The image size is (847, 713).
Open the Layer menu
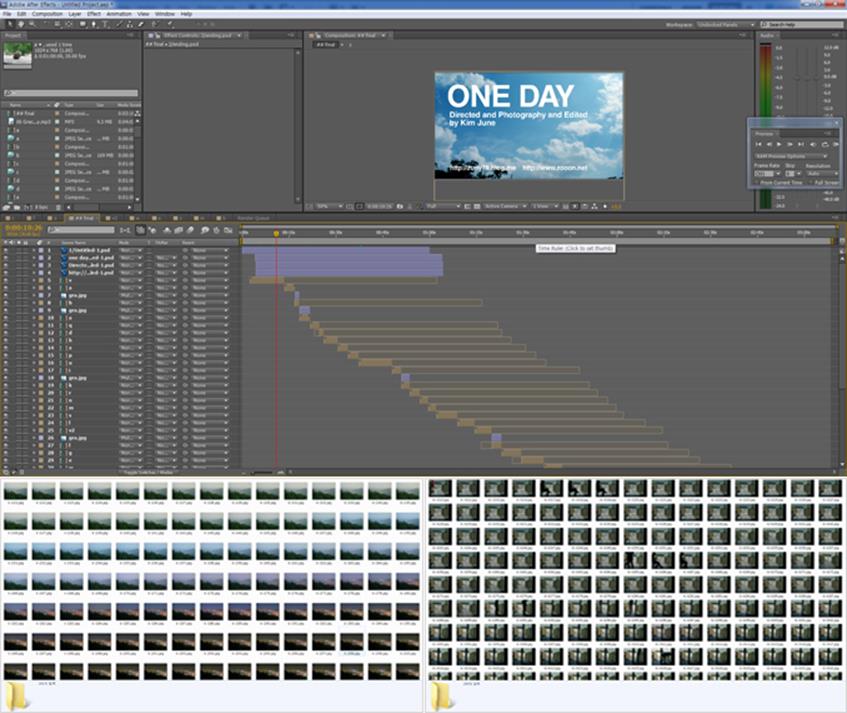pyautogui.click(x=75, y=14)
